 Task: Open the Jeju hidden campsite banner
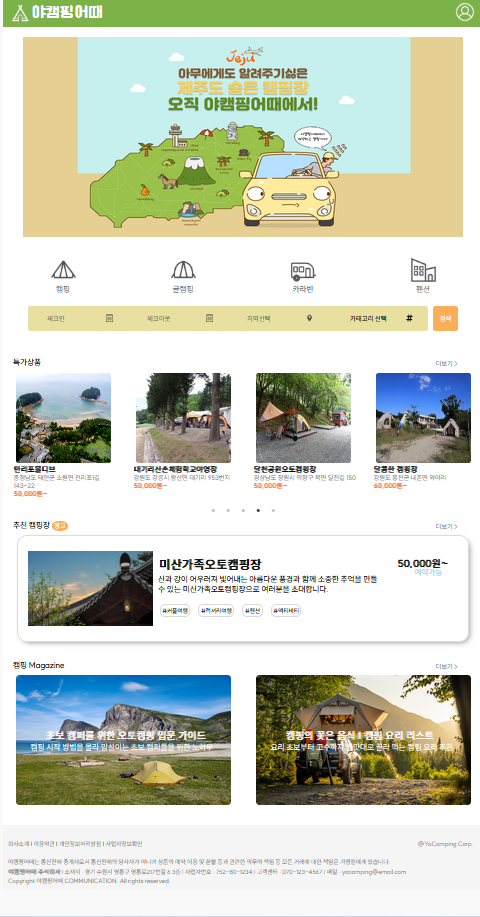(243, 137)
